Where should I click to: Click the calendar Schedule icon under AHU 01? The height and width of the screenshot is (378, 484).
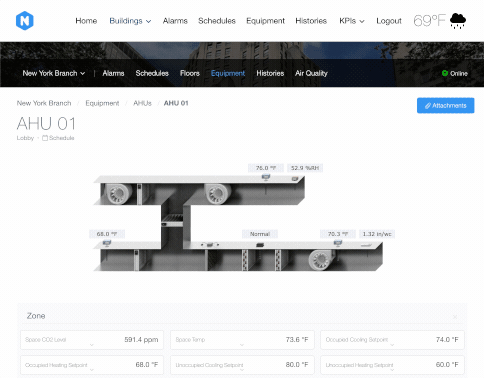pyautogui.click(x=45, y=138)
